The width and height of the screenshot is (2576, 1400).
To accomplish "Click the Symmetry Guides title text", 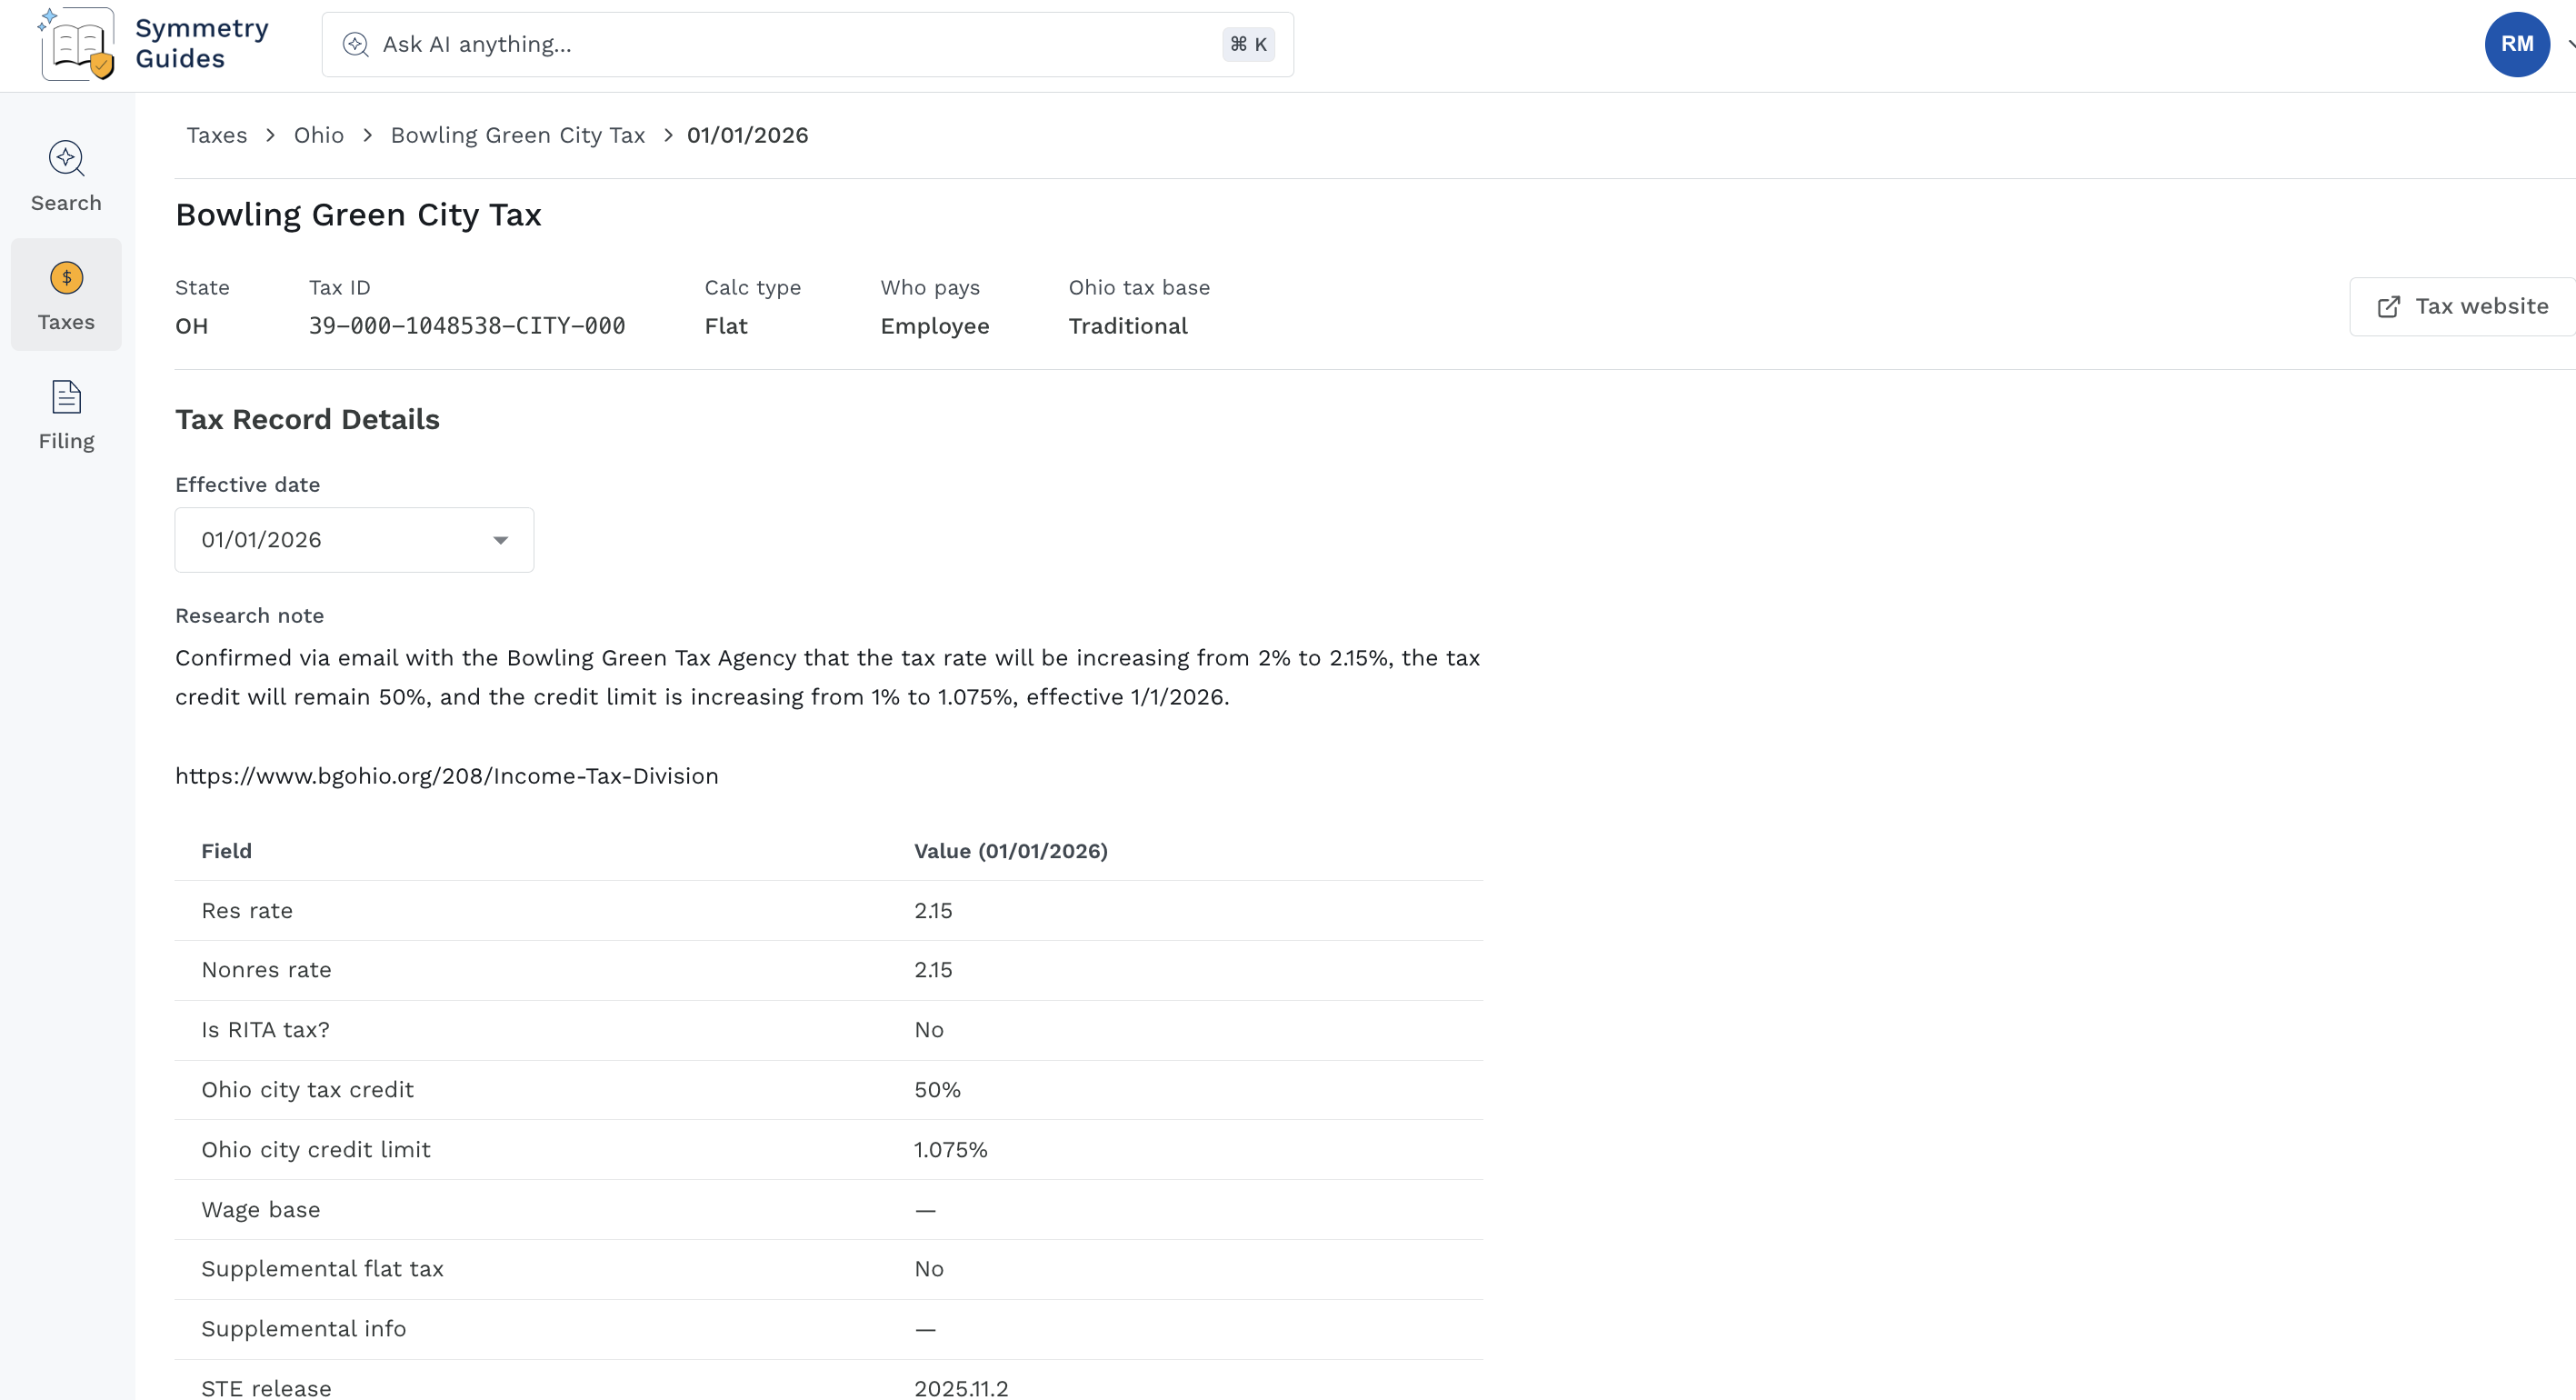I will point(201,43).
